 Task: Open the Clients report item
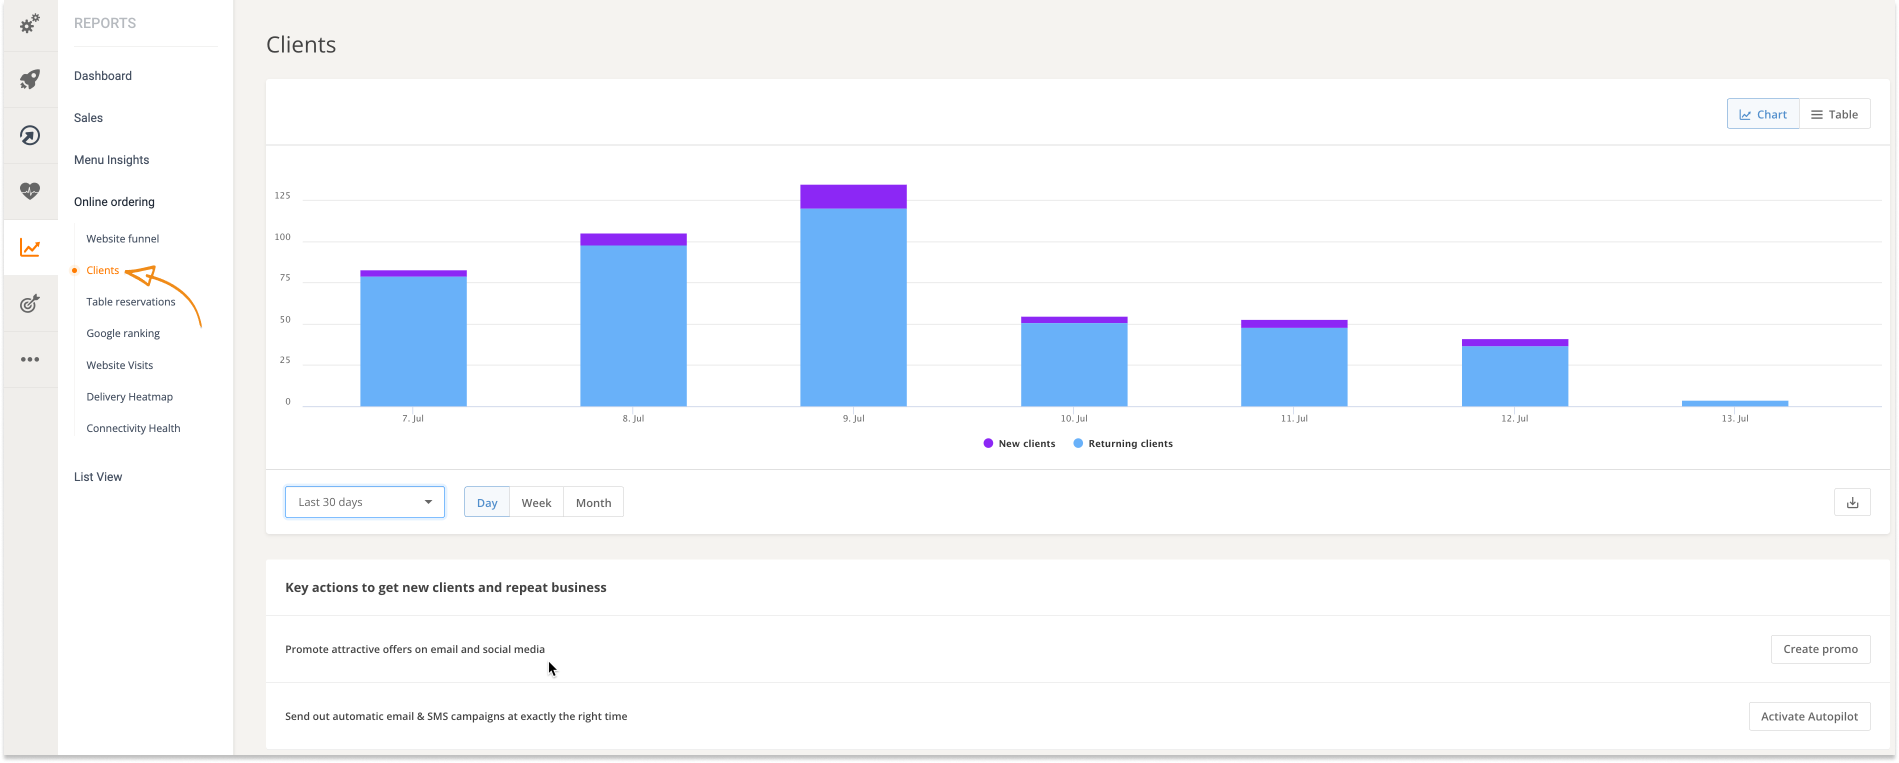coord(102,270)
